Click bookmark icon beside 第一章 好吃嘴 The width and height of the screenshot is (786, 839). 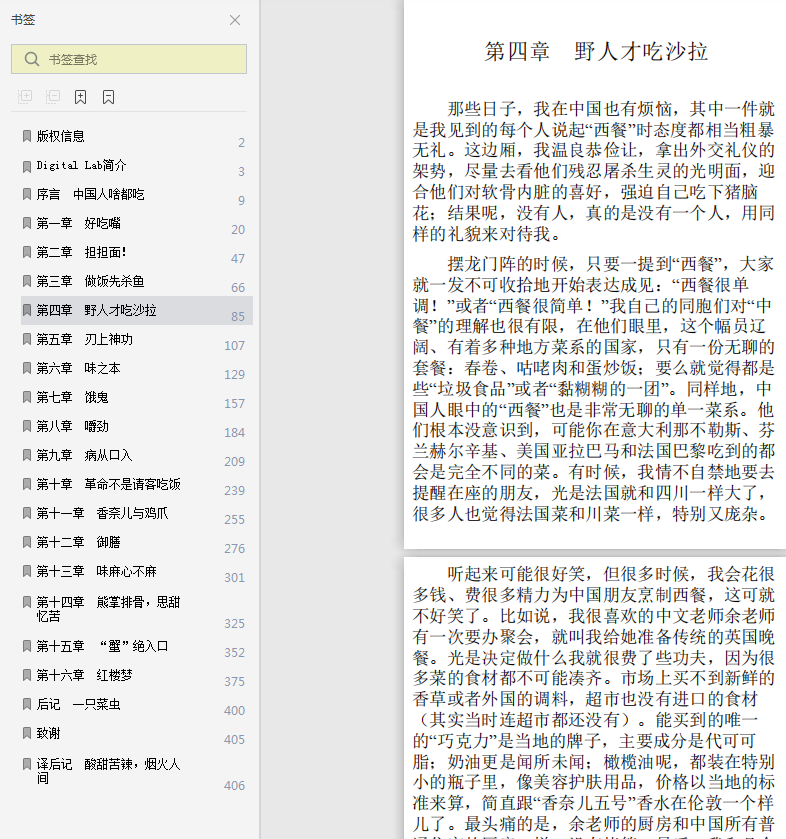(27, 223)
